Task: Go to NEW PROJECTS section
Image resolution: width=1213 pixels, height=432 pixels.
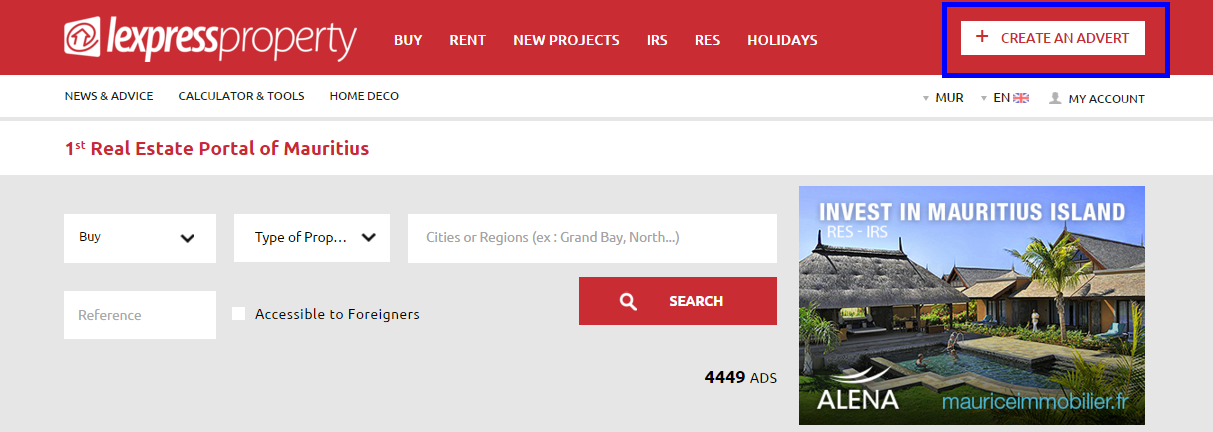Action: click(566, 40)
